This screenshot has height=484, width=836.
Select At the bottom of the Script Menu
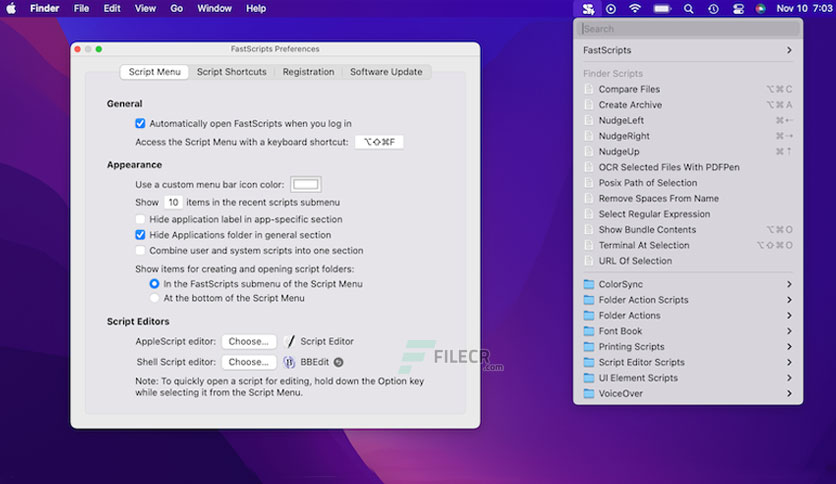(x=154, y=298)
